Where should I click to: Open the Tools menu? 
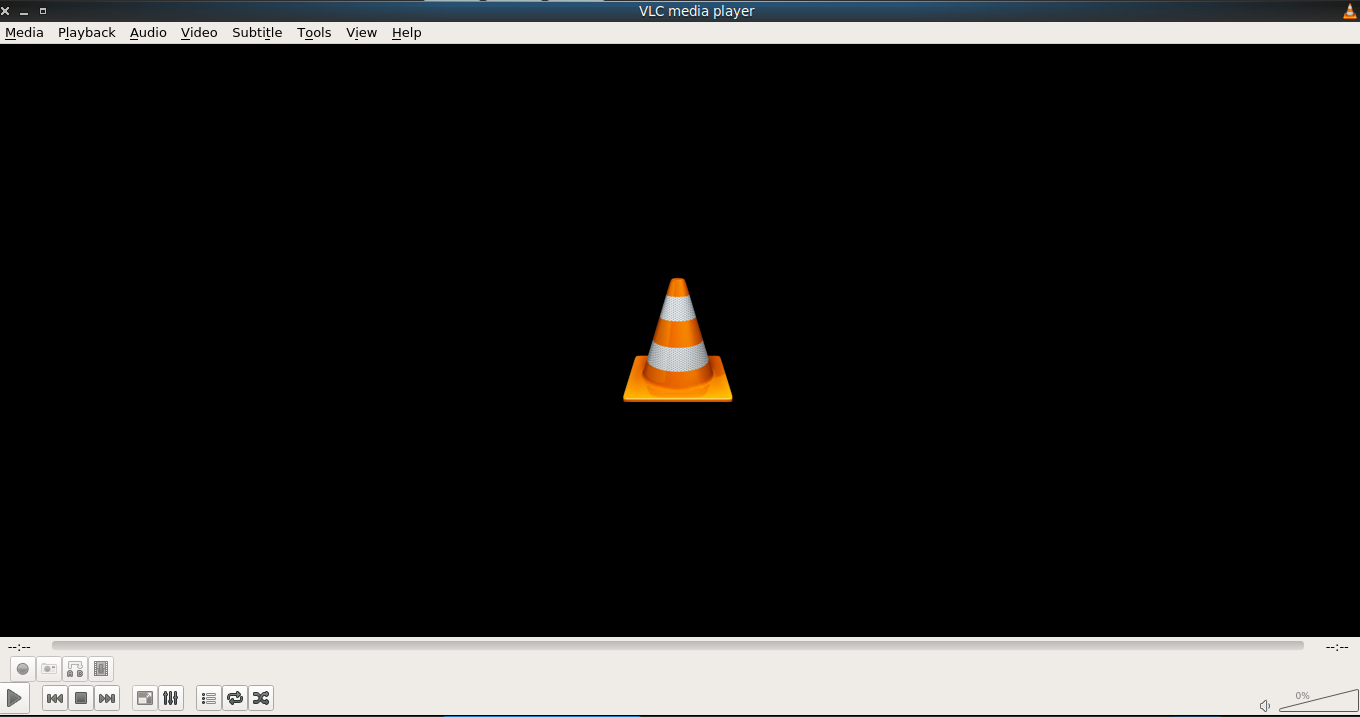coord(314,32)
